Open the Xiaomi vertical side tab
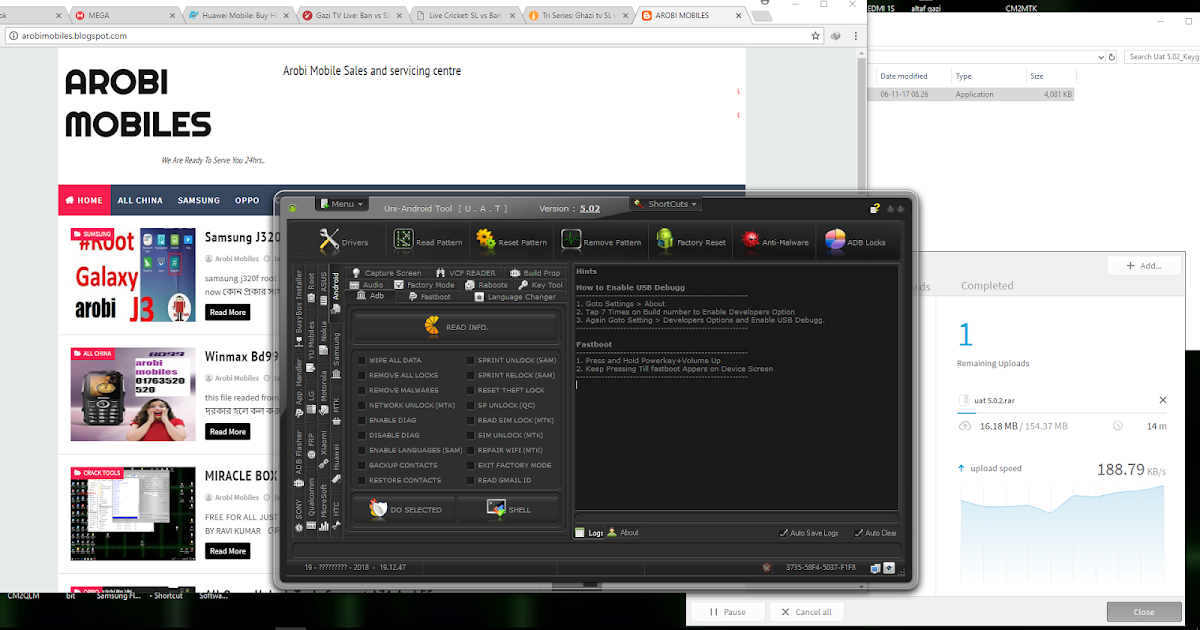The width and height of the screenshot is (1200, 630). click(324, 450)
